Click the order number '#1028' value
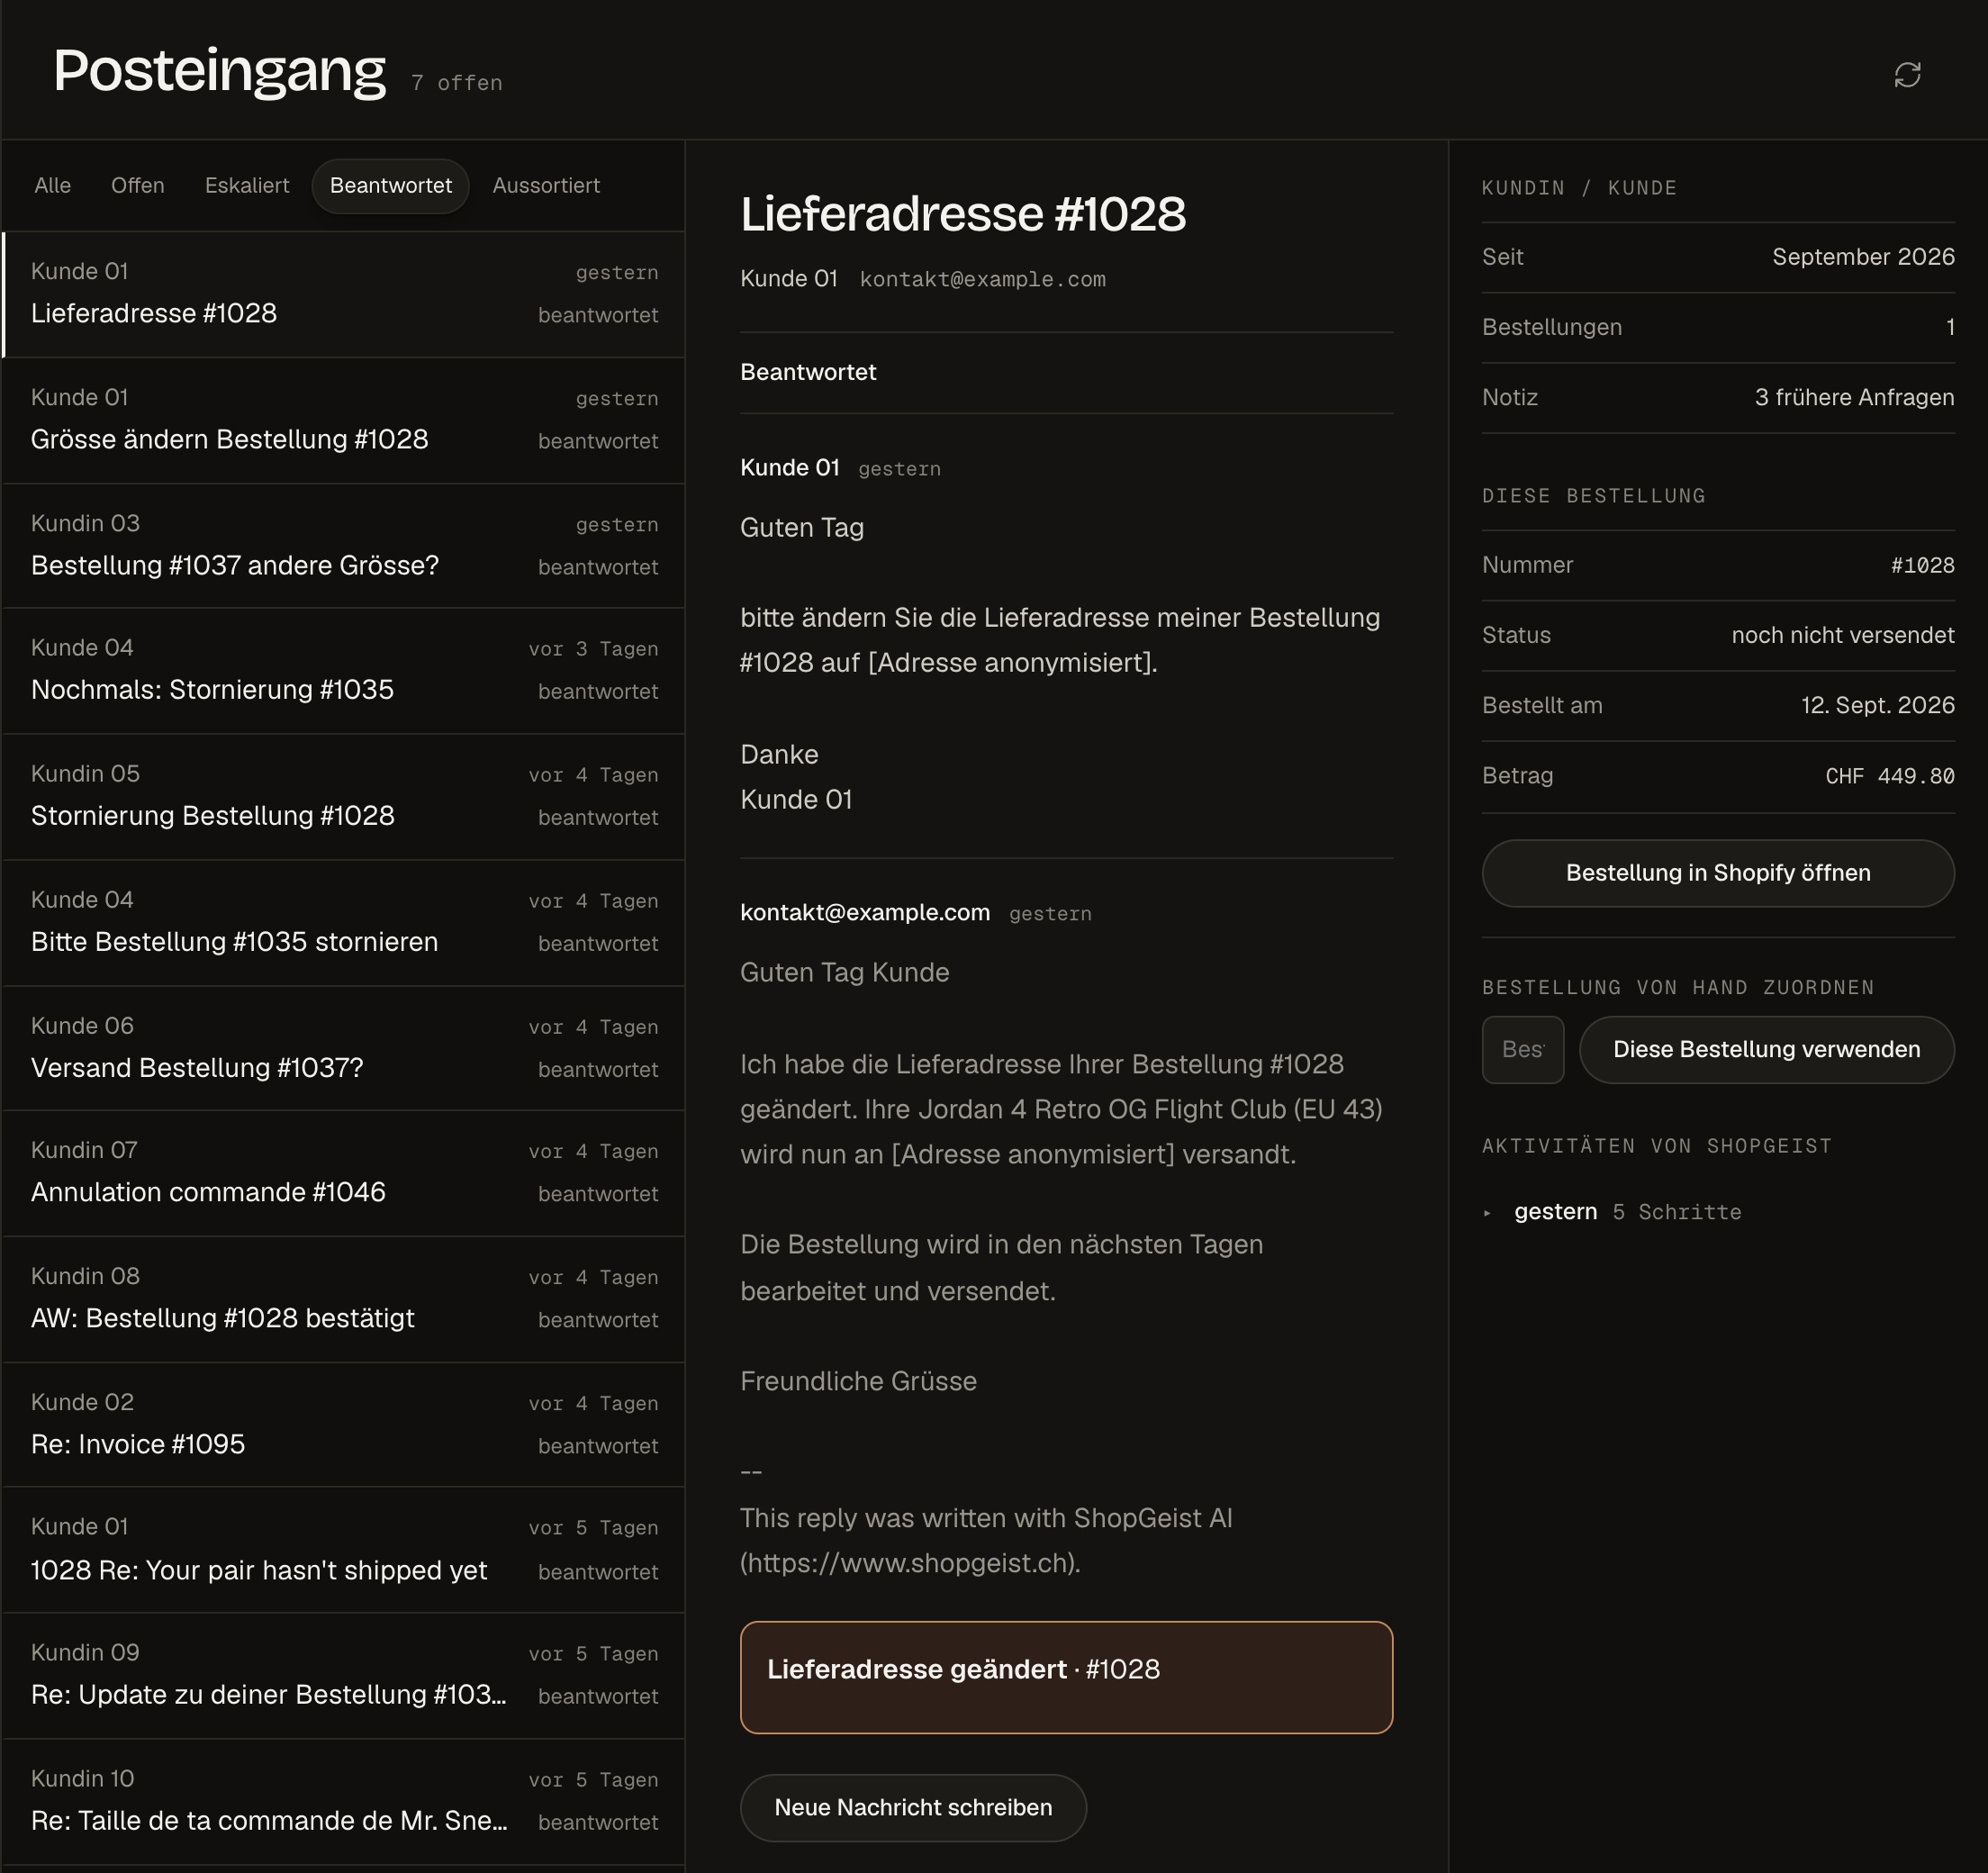This screenshot has height=1873, width=1988. tap(1922, 565)
